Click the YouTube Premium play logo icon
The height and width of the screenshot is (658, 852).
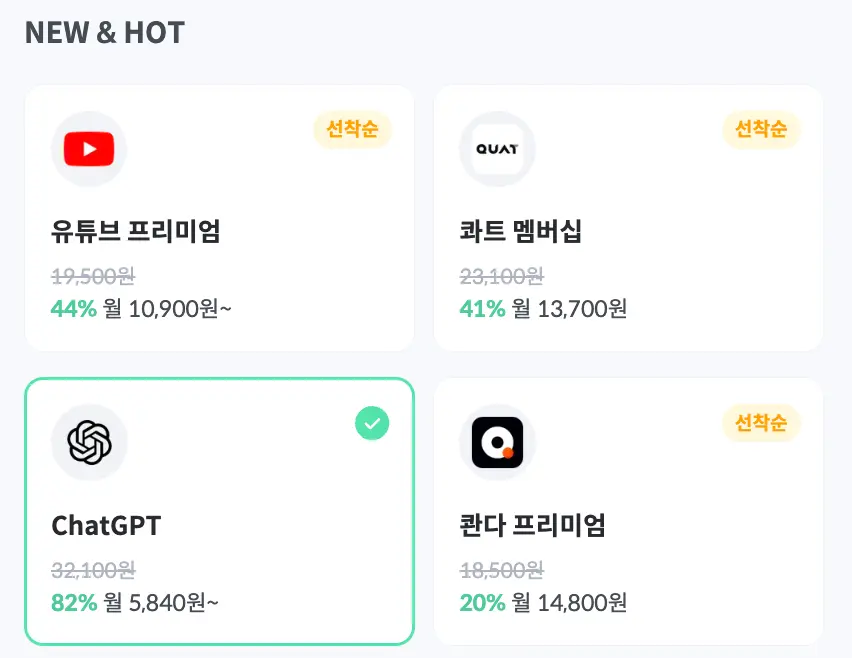(88, 148)
